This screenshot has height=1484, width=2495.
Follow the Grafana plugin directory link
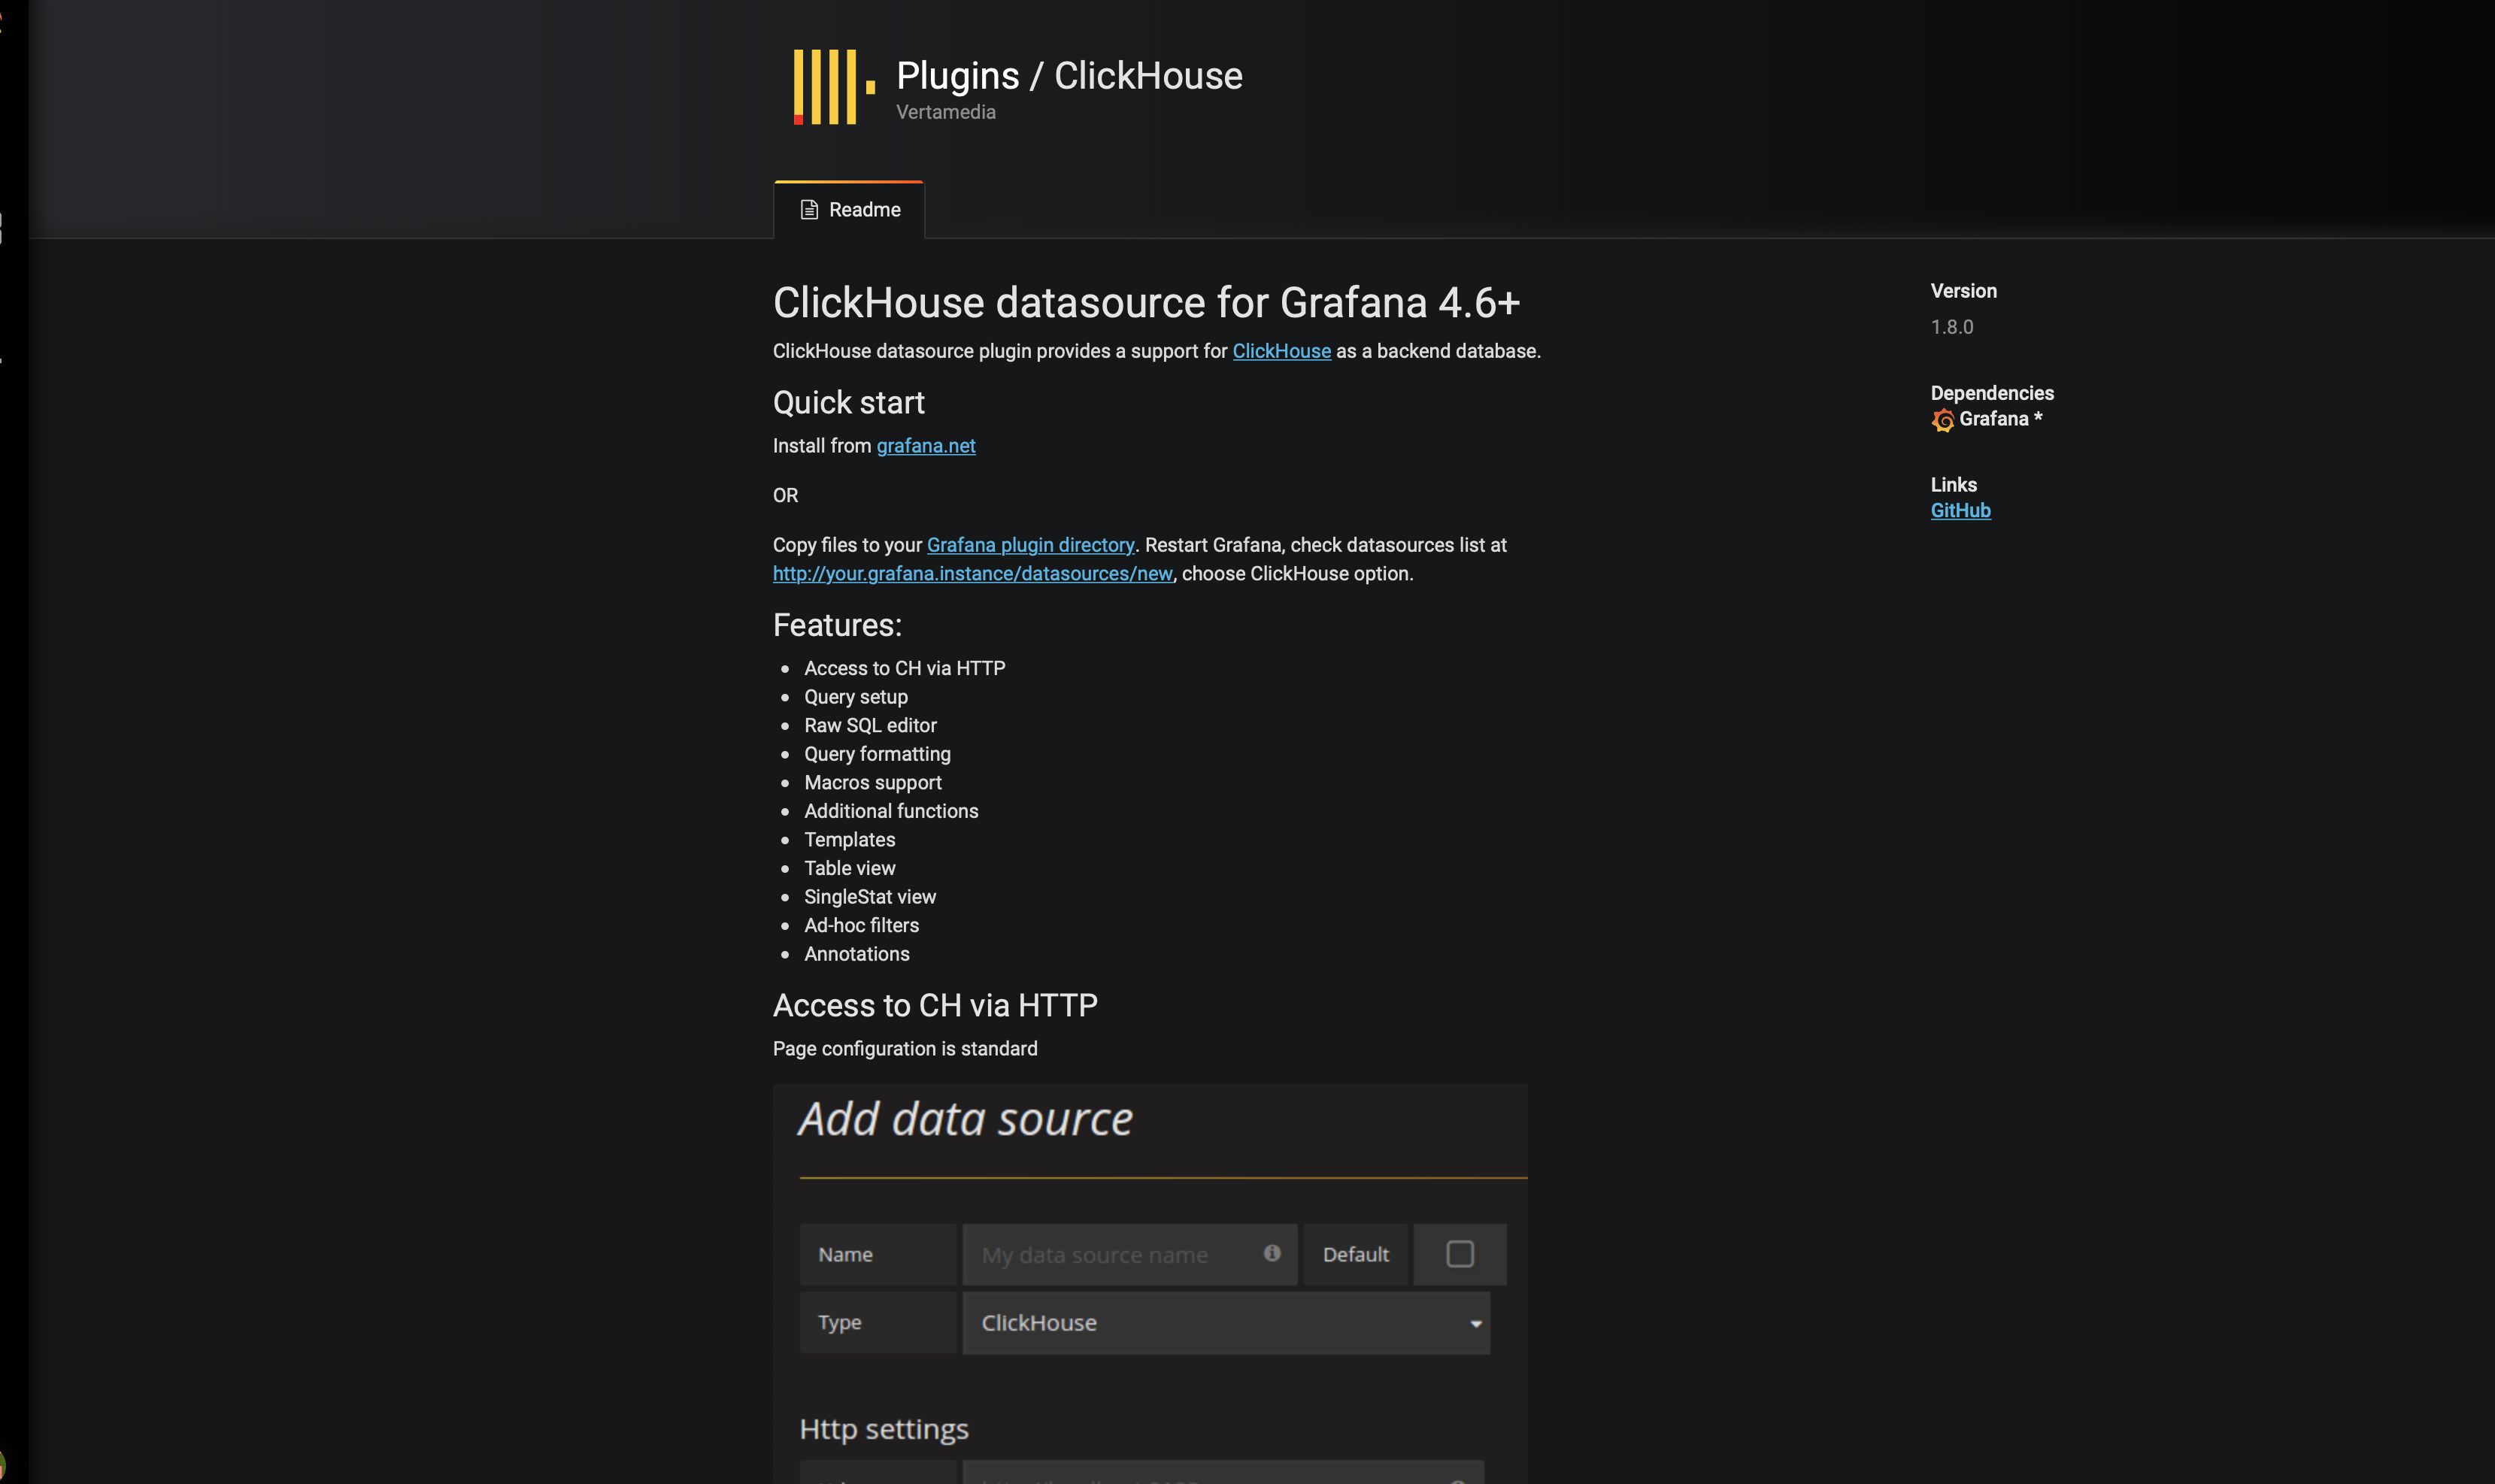1030,545
